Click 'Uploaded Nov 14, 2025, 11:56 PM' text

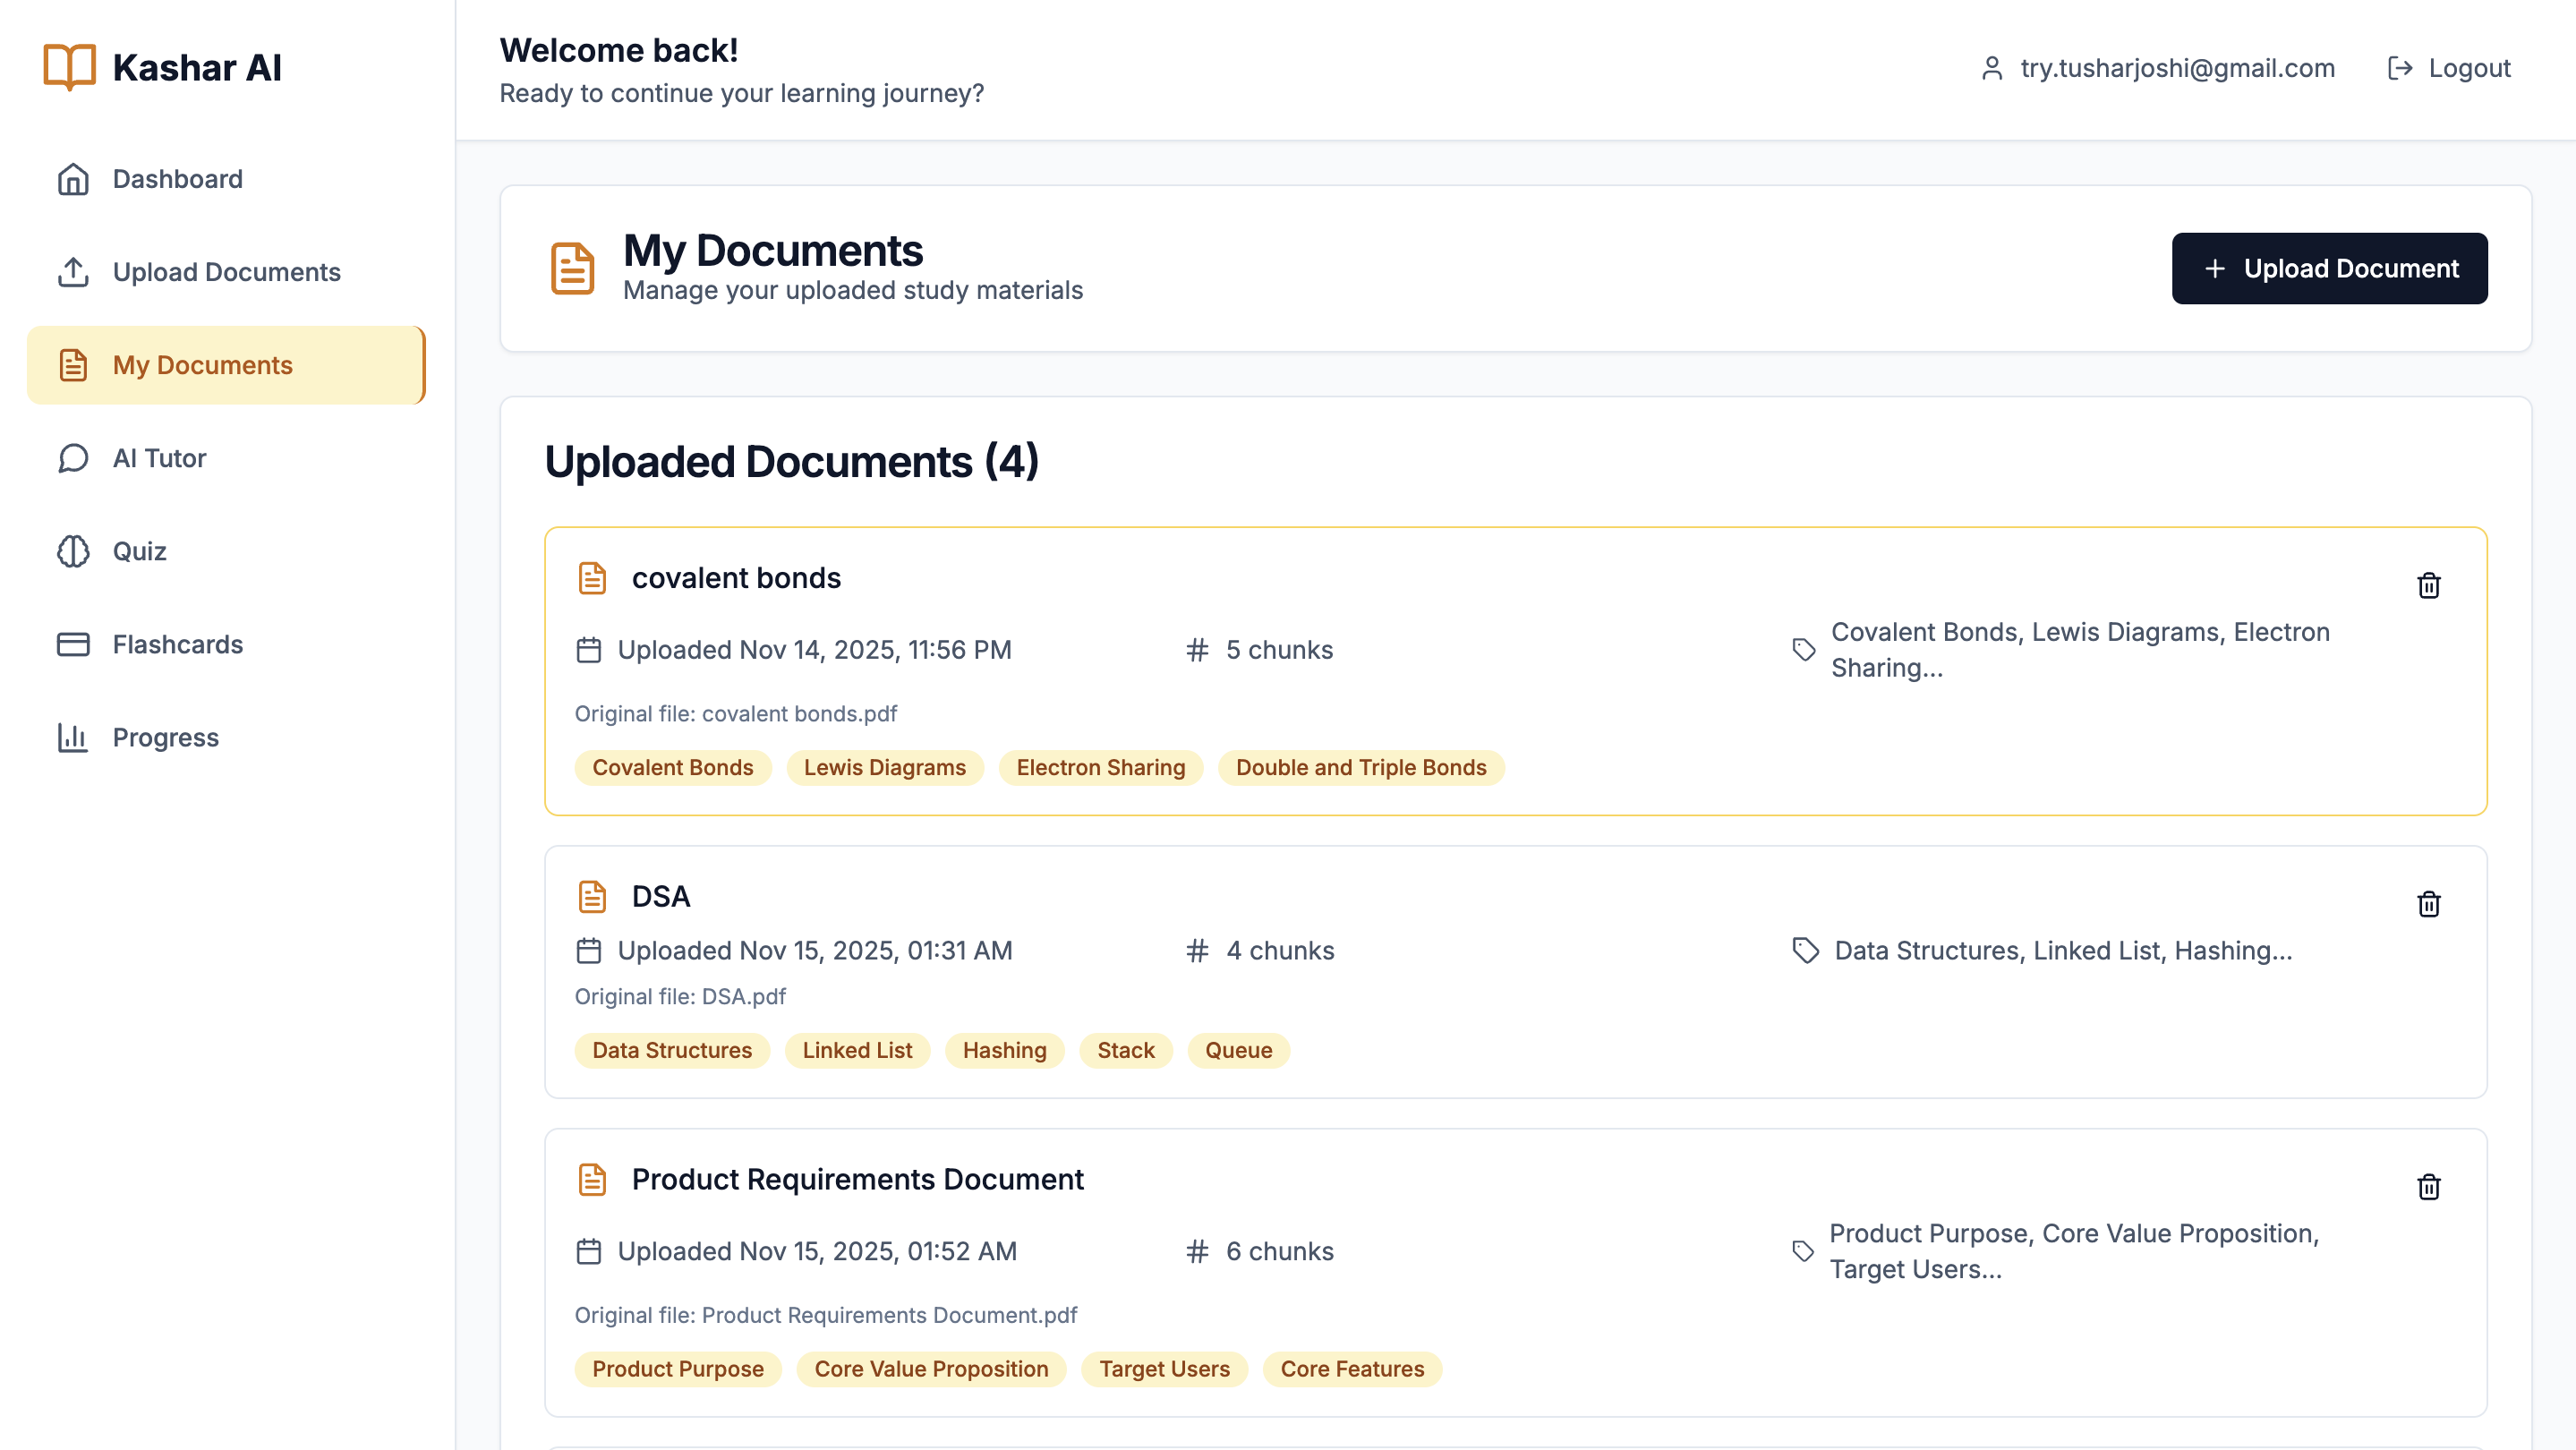click(815, 650)
